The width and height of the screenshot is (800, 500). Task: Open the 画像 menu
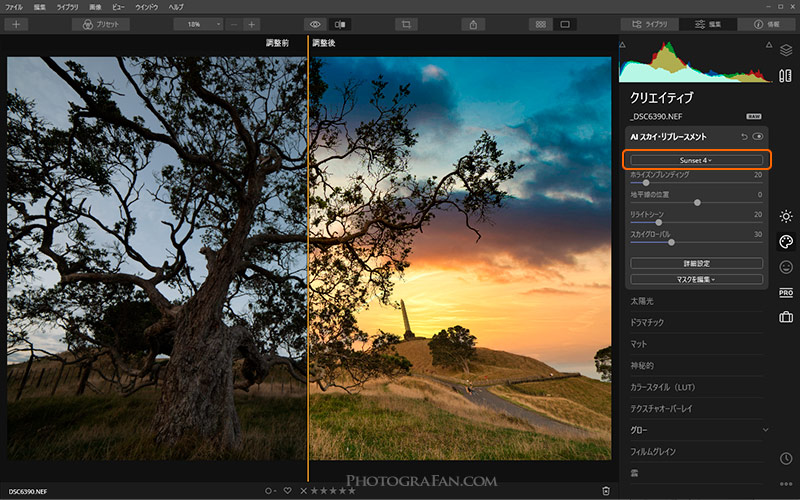95,7
